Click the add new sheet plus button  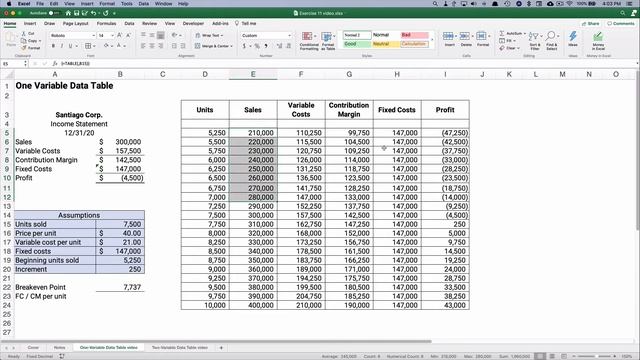click(221, 348)
